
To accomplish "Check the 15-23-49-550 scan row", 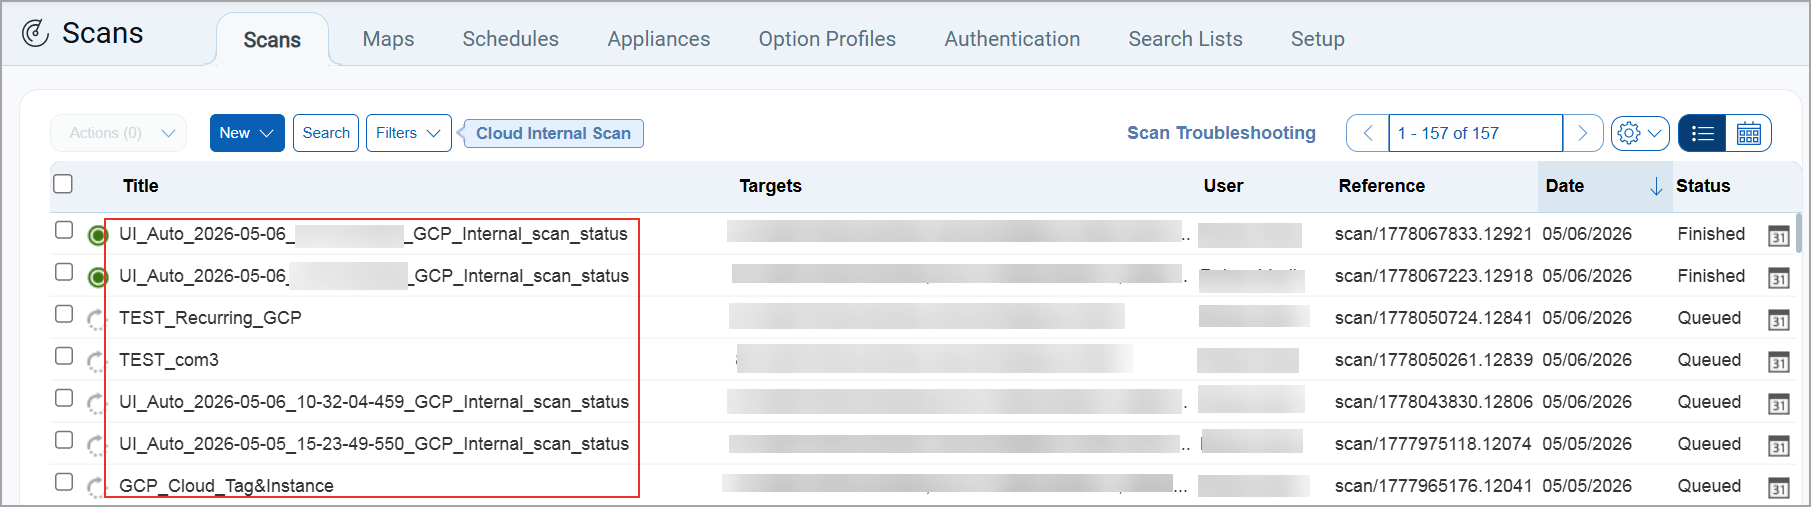I will coord(64,440).
